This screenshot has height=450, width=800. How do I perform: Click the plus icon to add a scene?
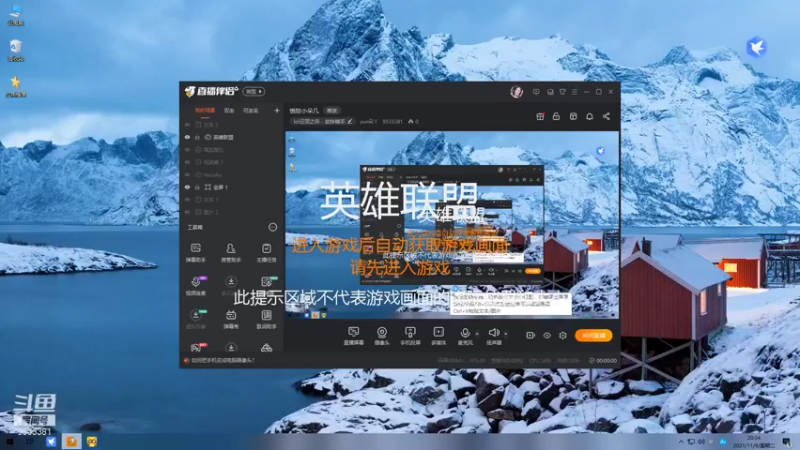coord(277,110)
